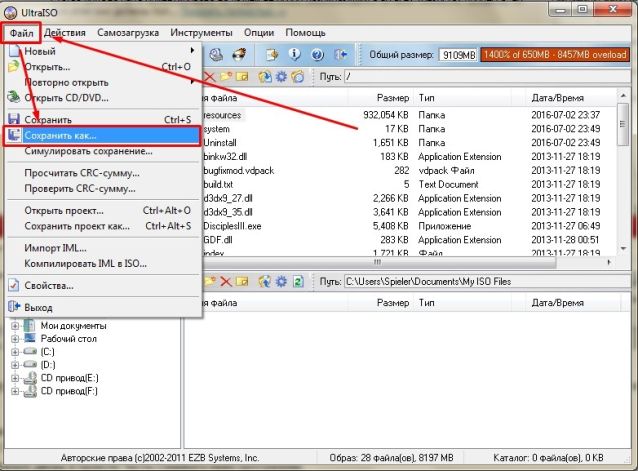The height and width of the screenshot is (471, 638).
Task: Choose Открыть проект... menu entry
Action: click(103, 210)
